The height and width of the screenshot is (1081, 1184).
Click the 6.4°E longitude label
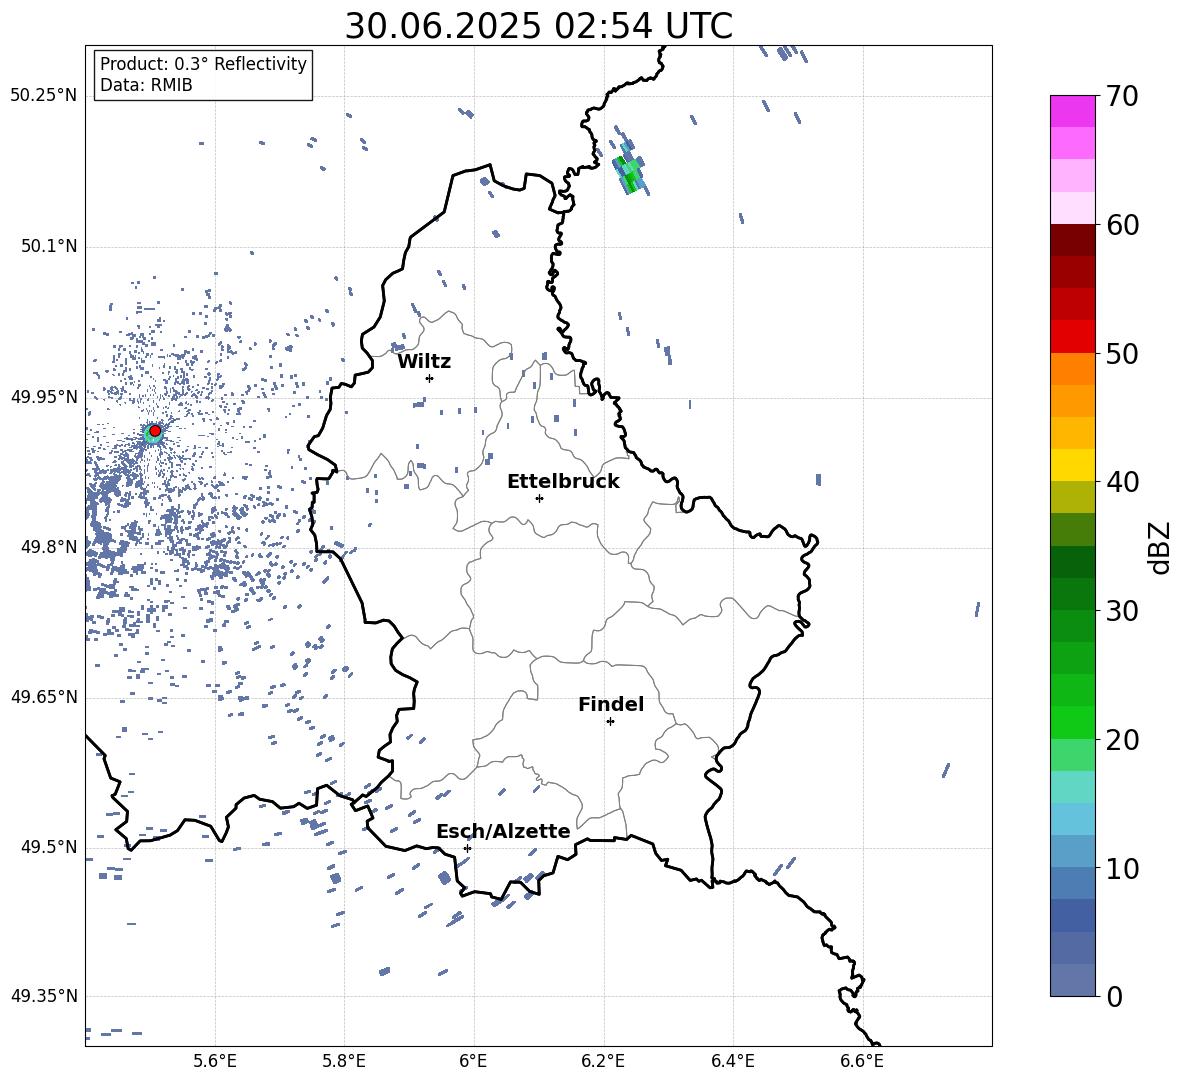pos(732,1061)
